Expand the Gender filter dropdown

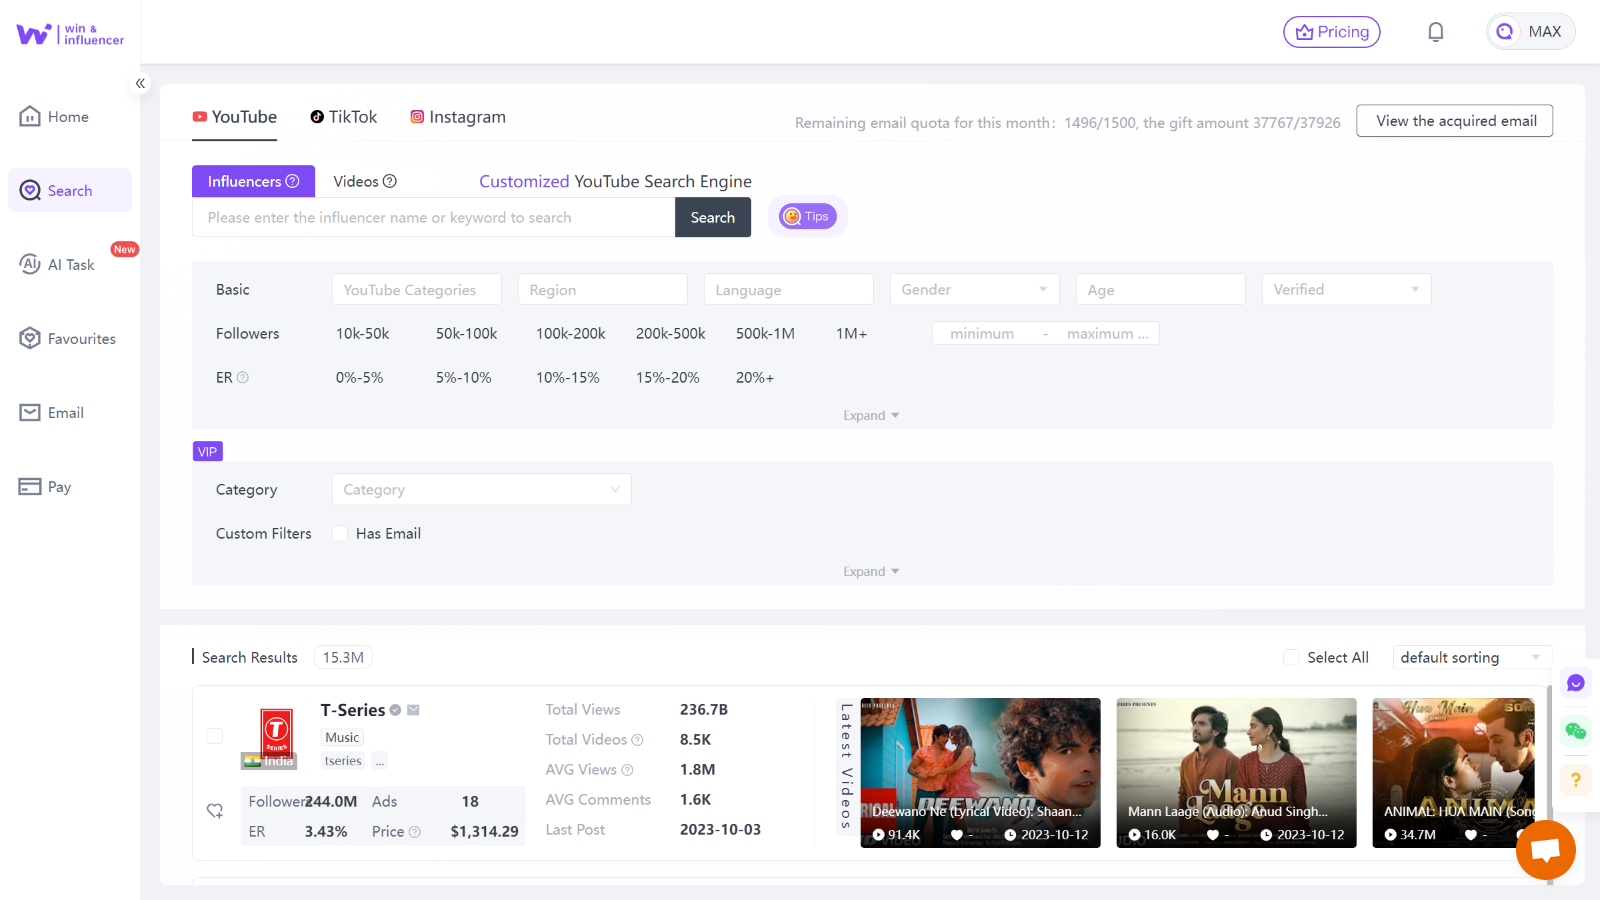pyautogui.click(x=973, y=289)
